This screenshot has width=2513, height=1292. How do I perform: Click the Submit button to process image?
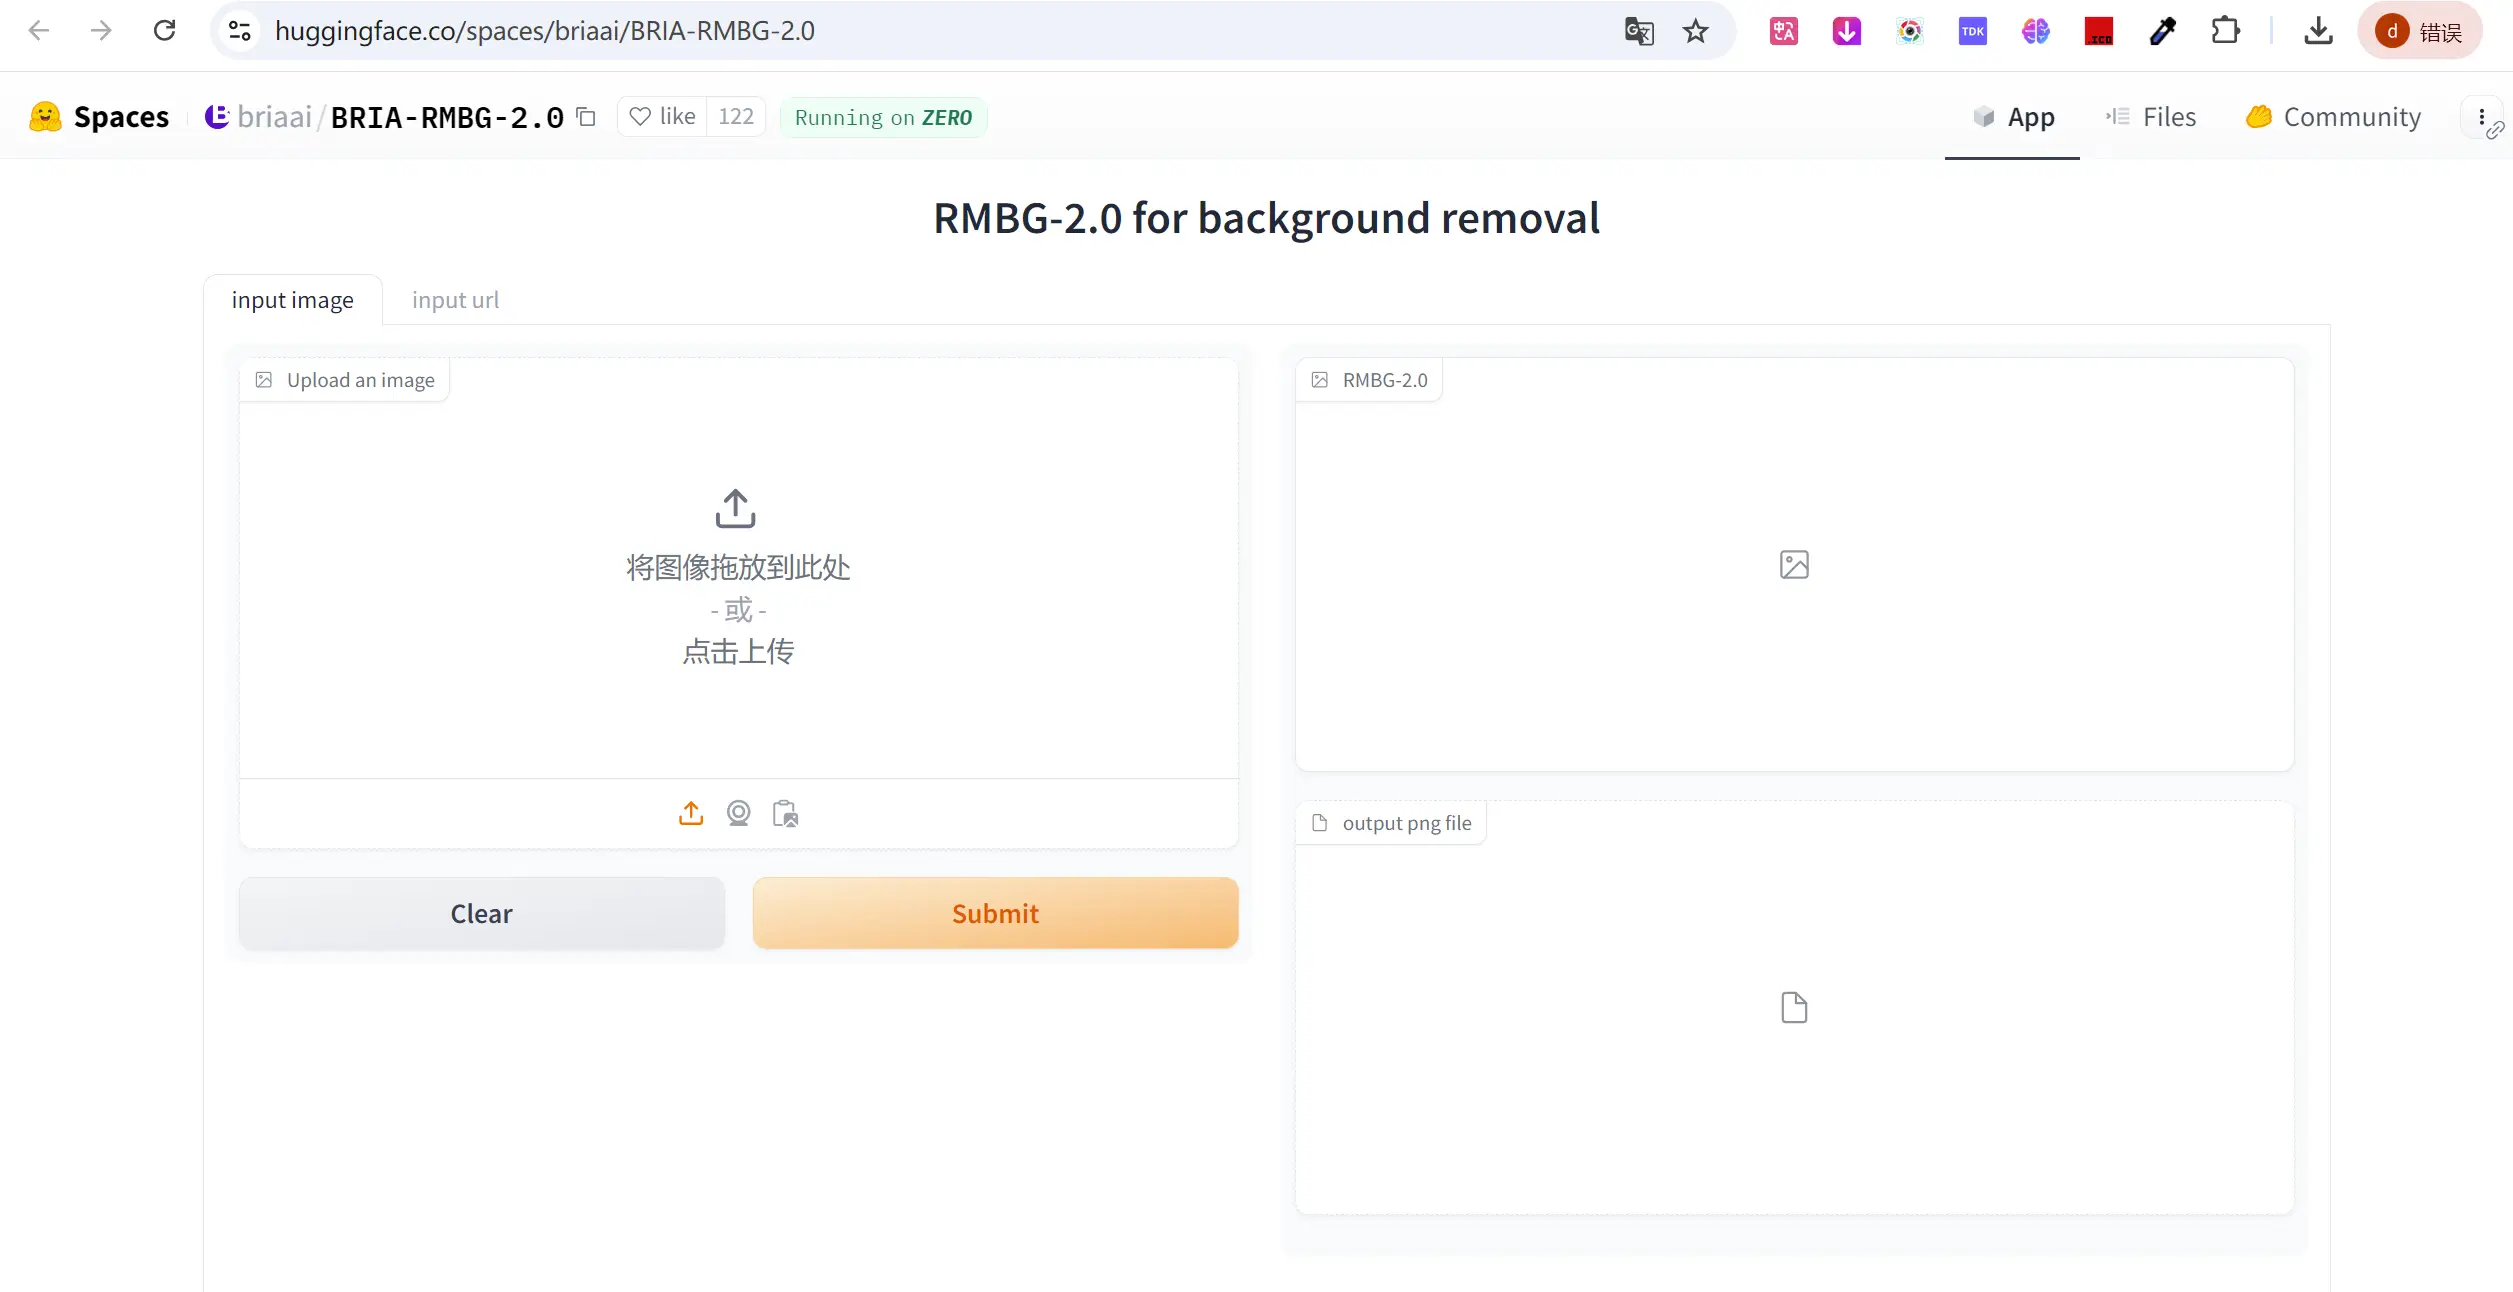point(995,913)
